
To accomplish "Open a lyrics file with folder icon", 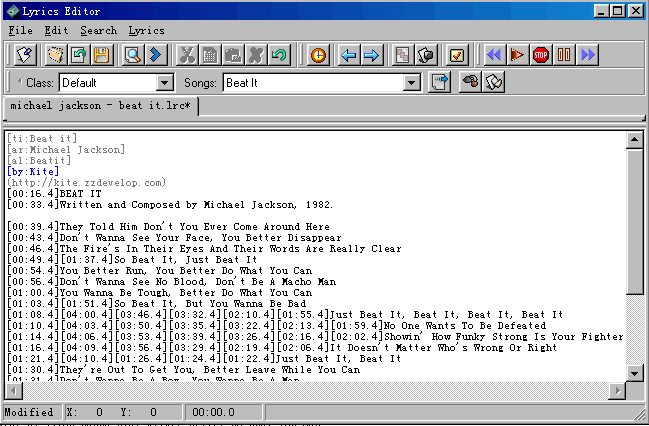I will 55,55.
